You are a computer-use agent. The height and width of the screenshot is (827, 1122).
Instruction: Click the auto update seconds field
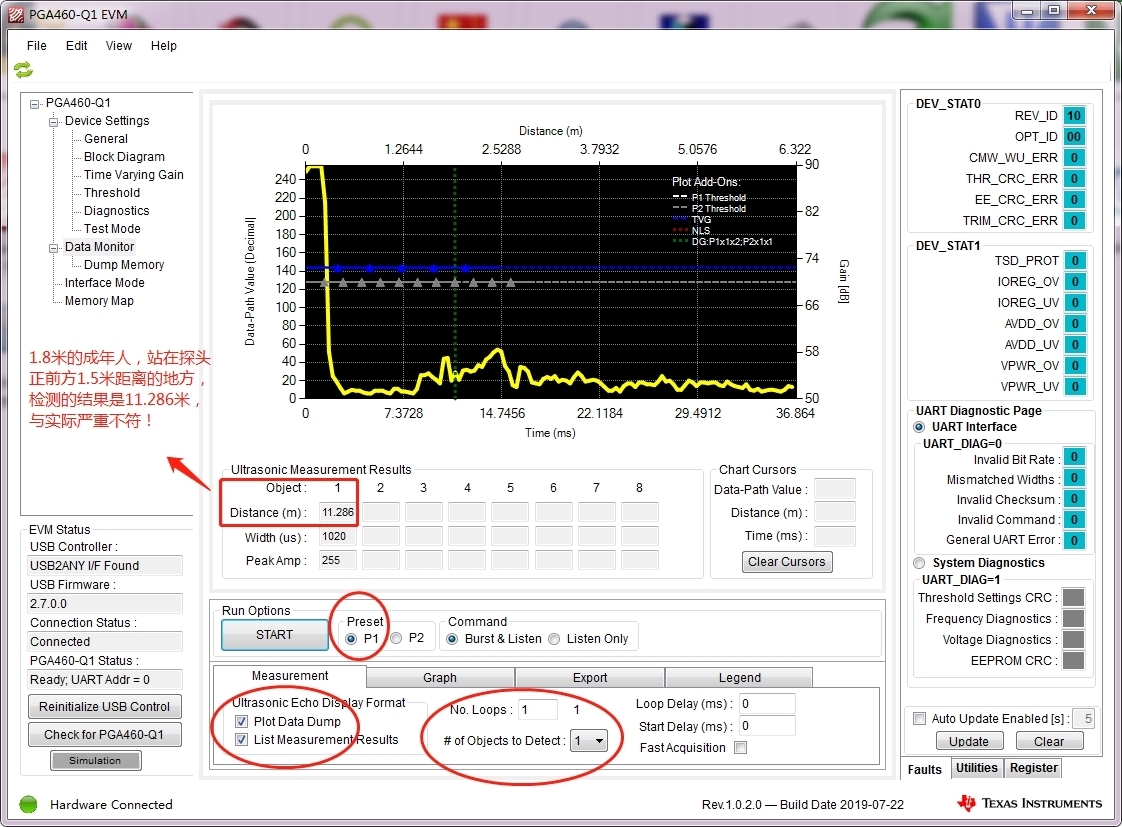coord(1084,718)
